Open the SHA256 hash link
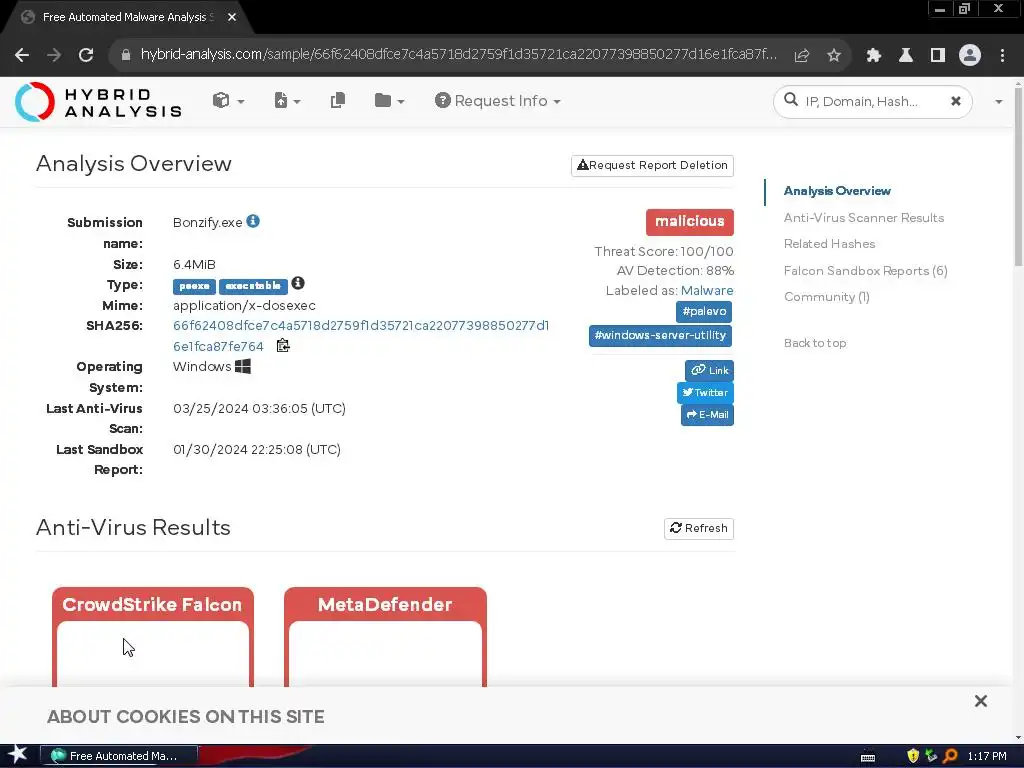This screenshot has width=1024, height=768. pyautogui.click(x=360, y=336)
